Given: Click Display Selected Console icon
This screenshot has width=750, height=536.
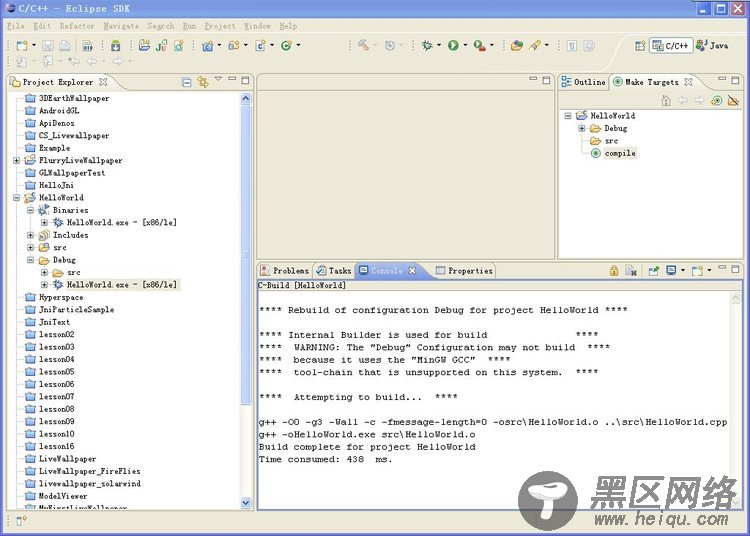Looking at the screenshot, I should 671,271.
